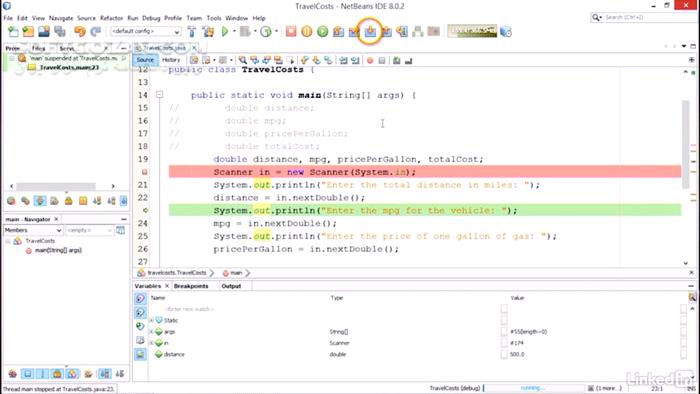Switch to the Output tab

[x=231, y=286]
